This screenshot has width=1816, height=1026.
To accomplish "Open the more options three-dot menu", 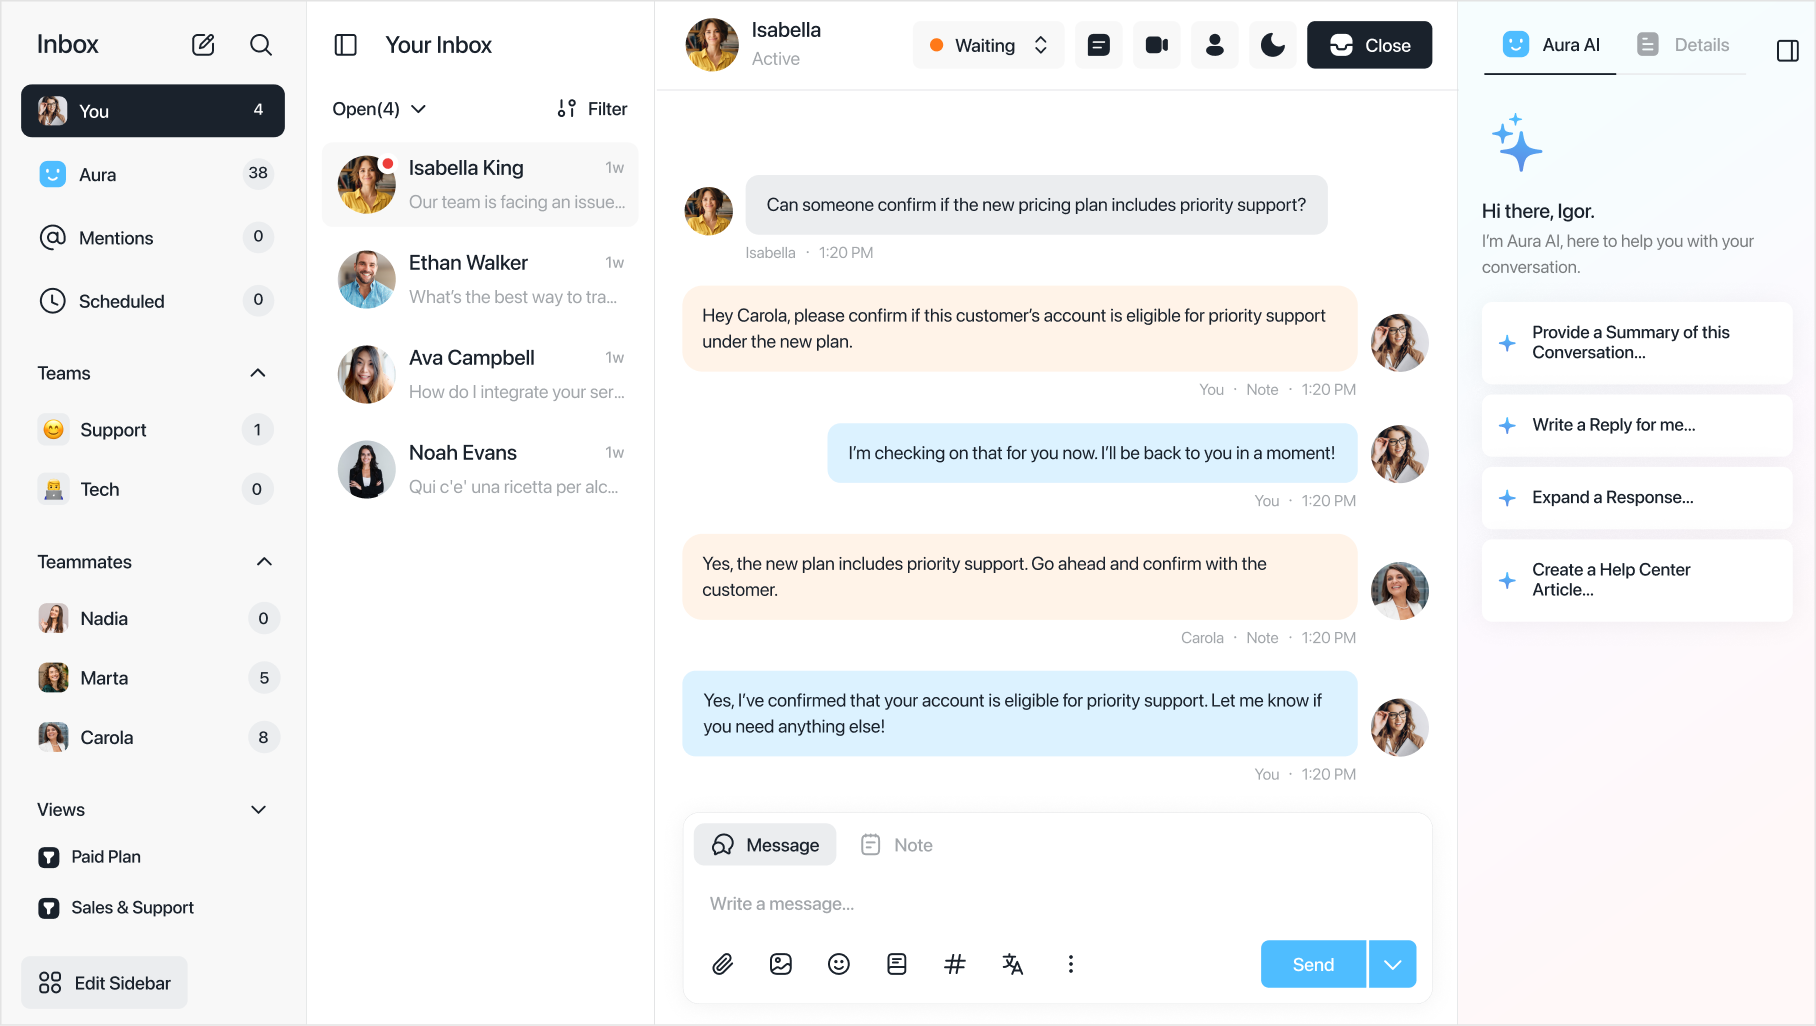I will coord(1071,964).
